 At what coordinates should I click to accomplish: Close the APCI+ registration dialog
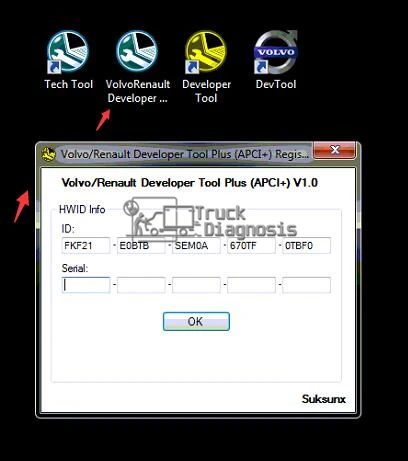(335, 150)
